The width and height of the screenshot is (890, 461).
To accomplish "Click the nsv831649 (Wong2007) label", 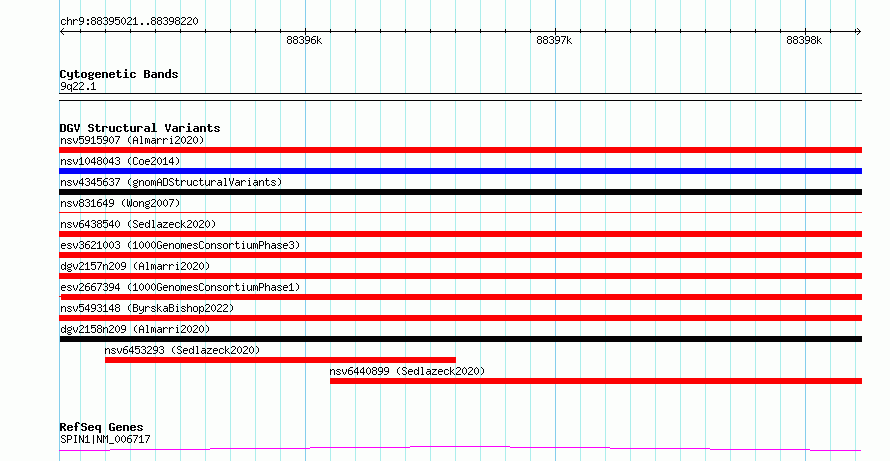I will click(120, 203).
